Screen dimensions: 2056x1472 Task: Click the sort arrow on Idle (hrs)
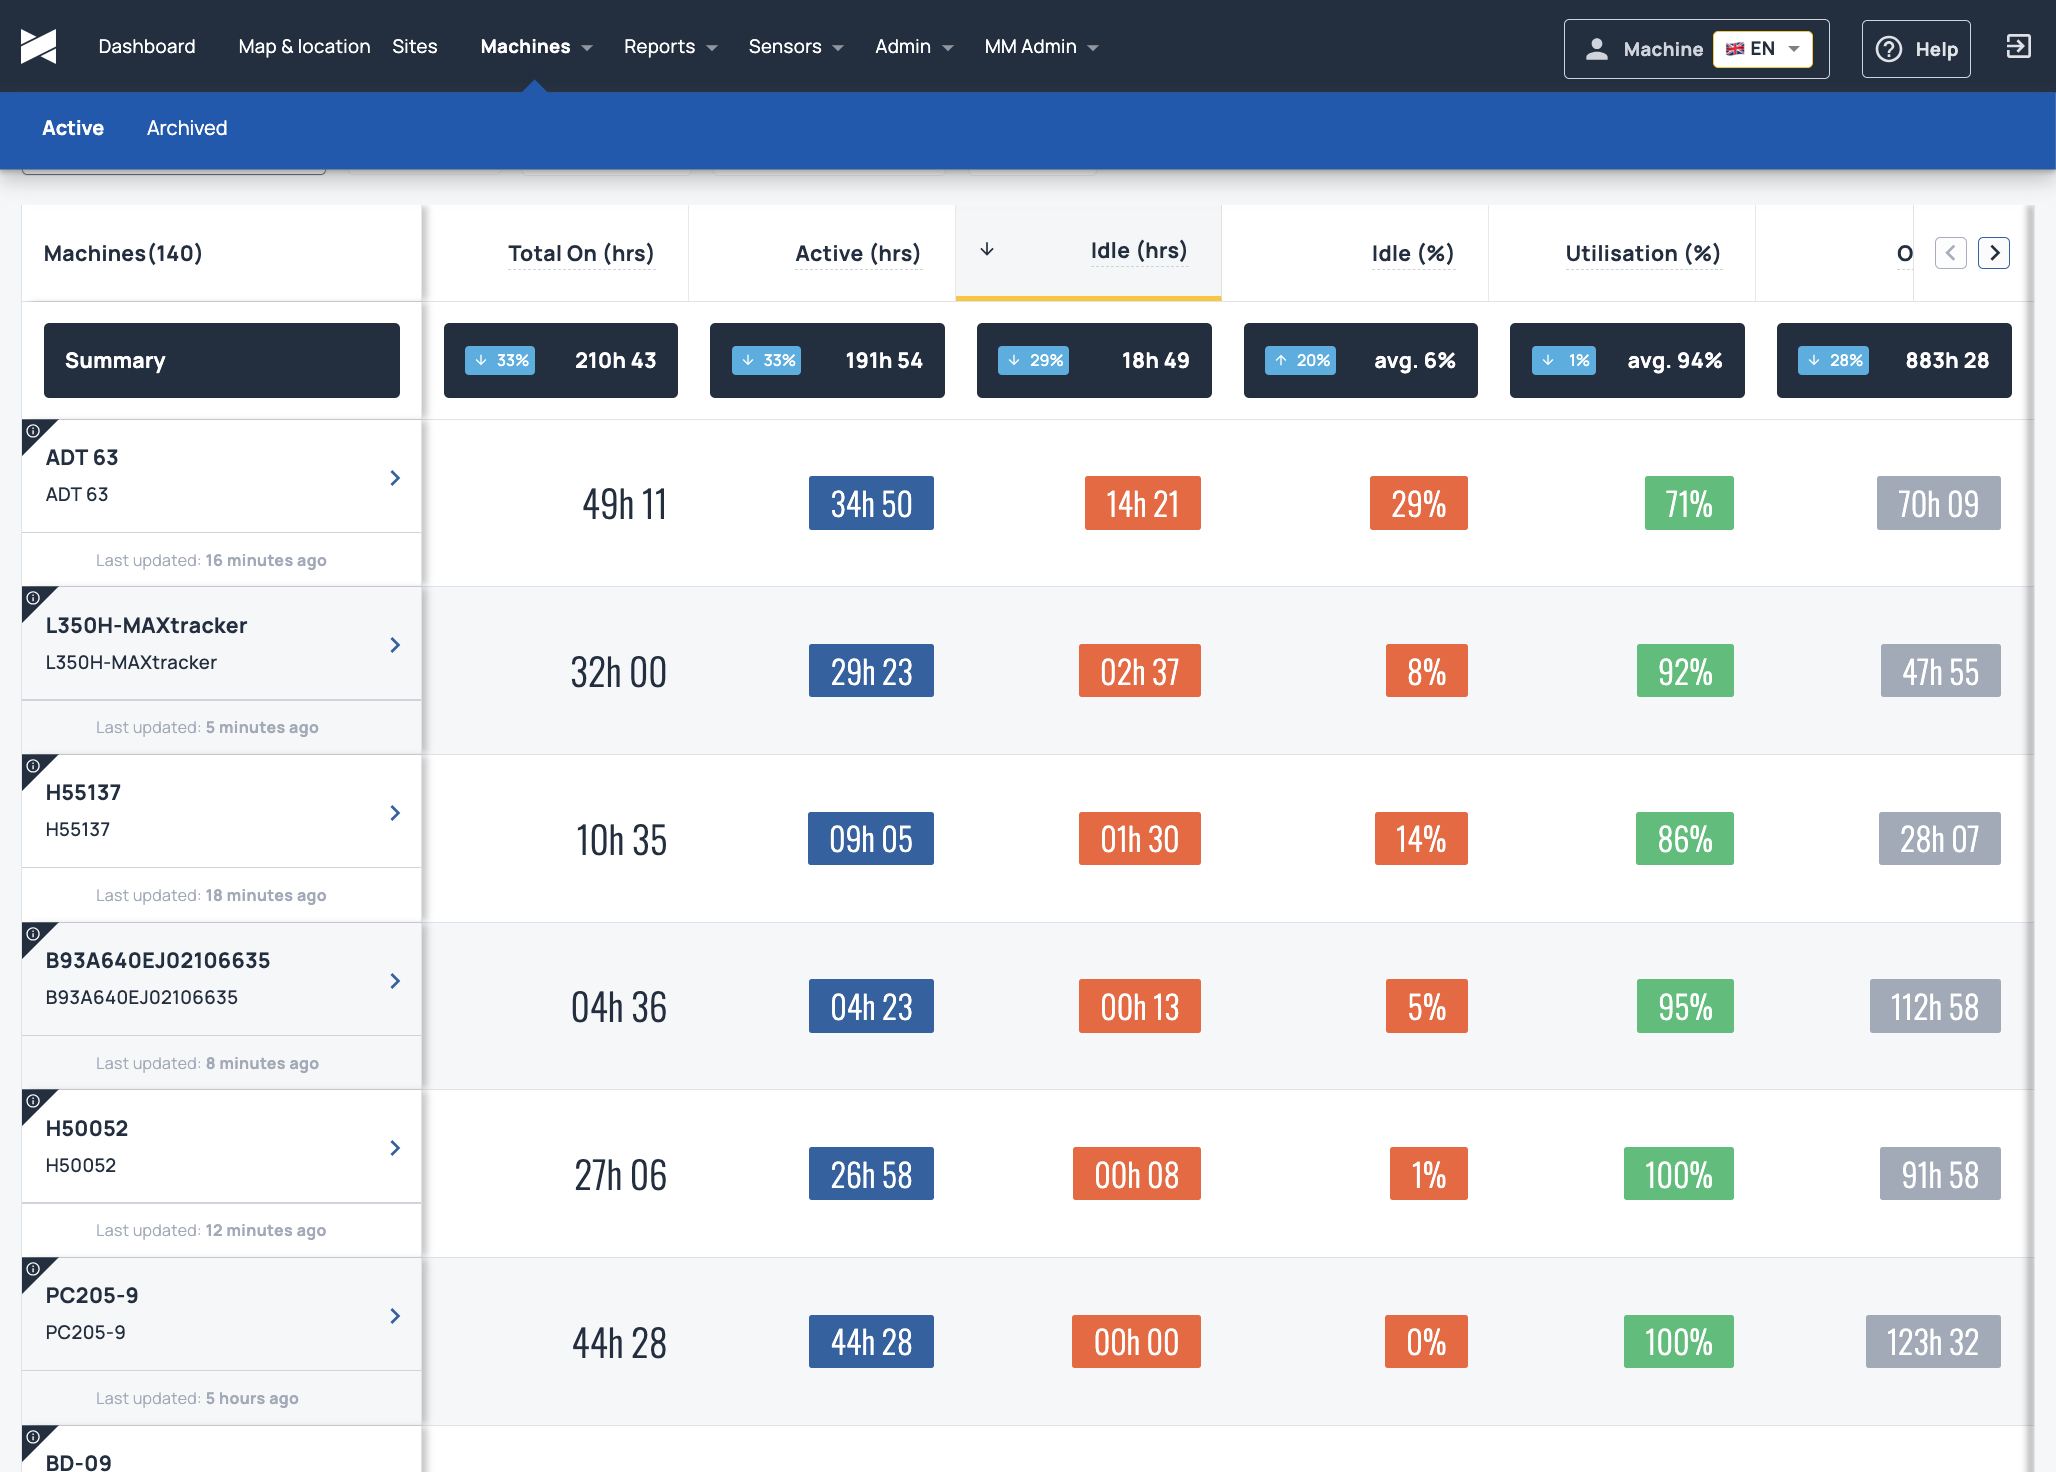987,250
